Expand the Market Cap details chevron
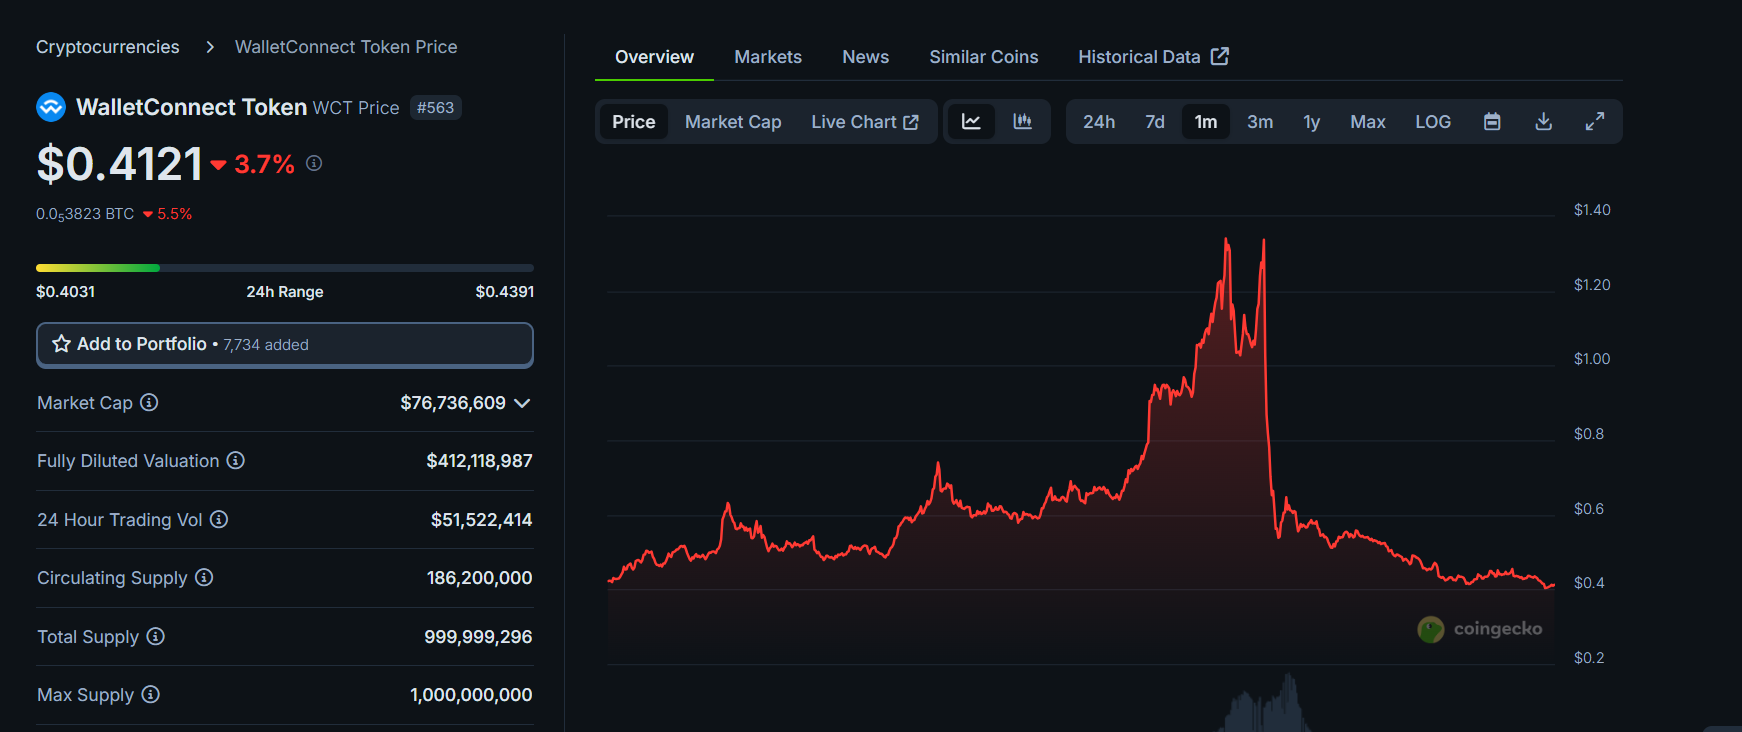The height and width of the screenshot is (732, 1742). coord(522,403)
